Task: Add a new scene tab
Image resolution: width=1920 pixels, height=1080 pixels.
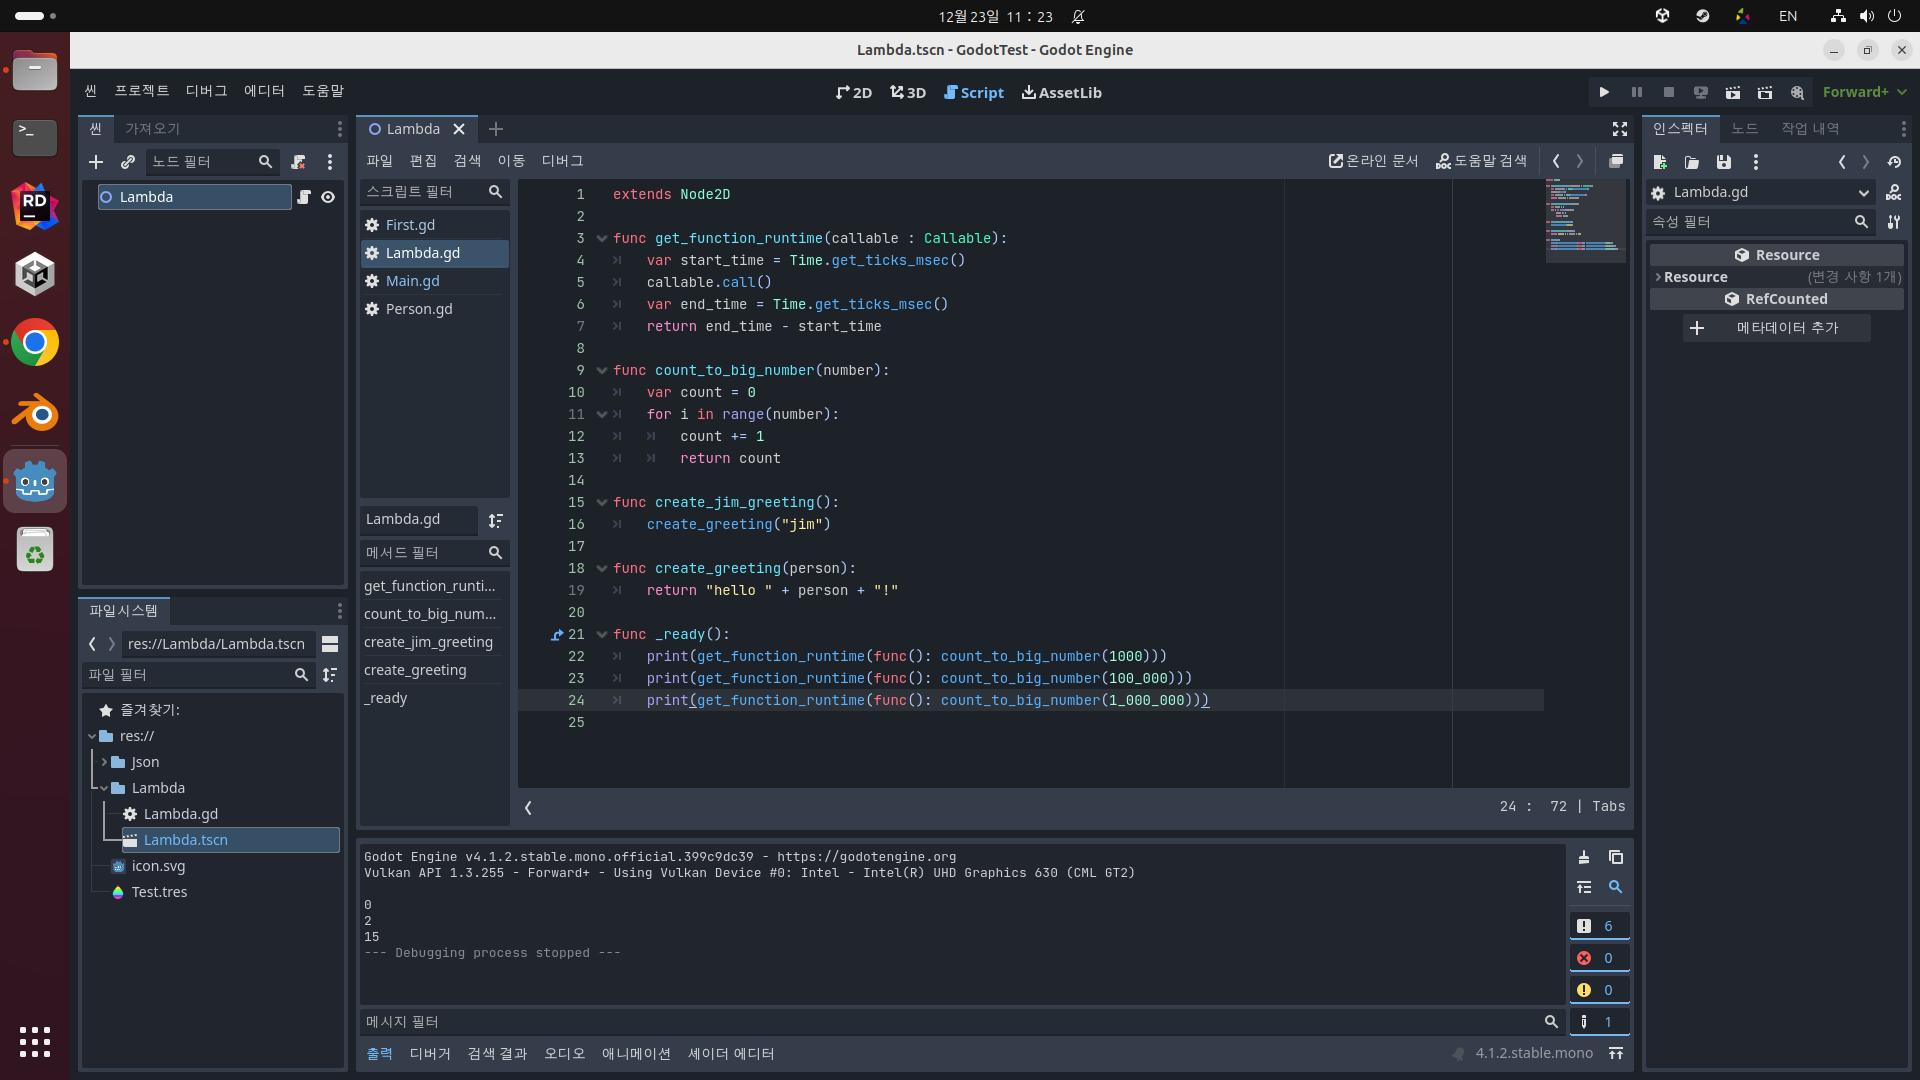Action: coord(496,129)
